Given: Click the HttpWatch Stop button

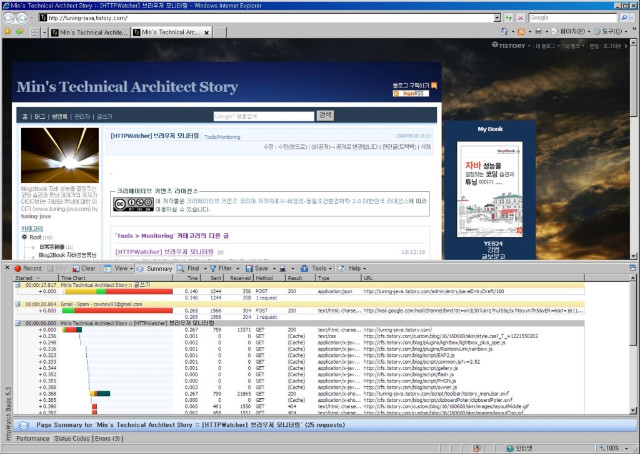Looking at the screenshot, I should 57,268.
